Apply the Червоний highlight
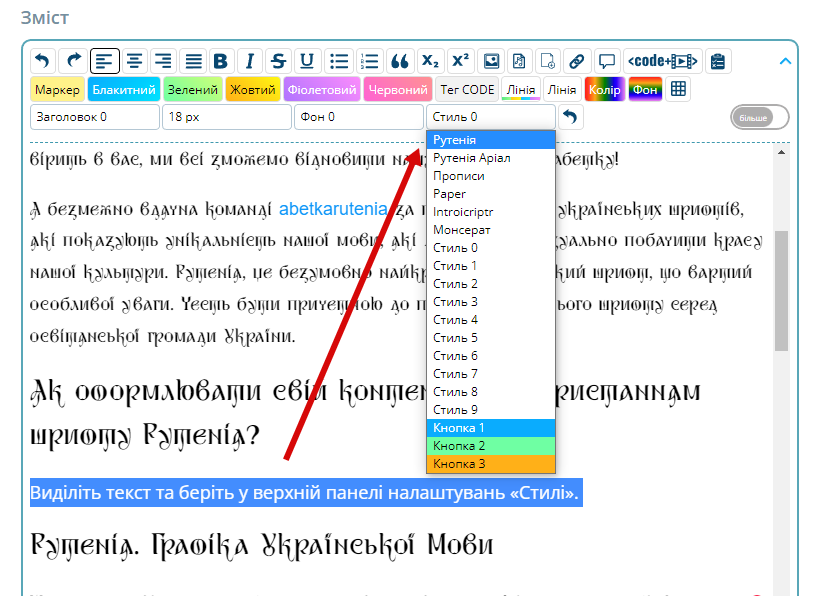This screenshot has height=596, width=817. 398,90
